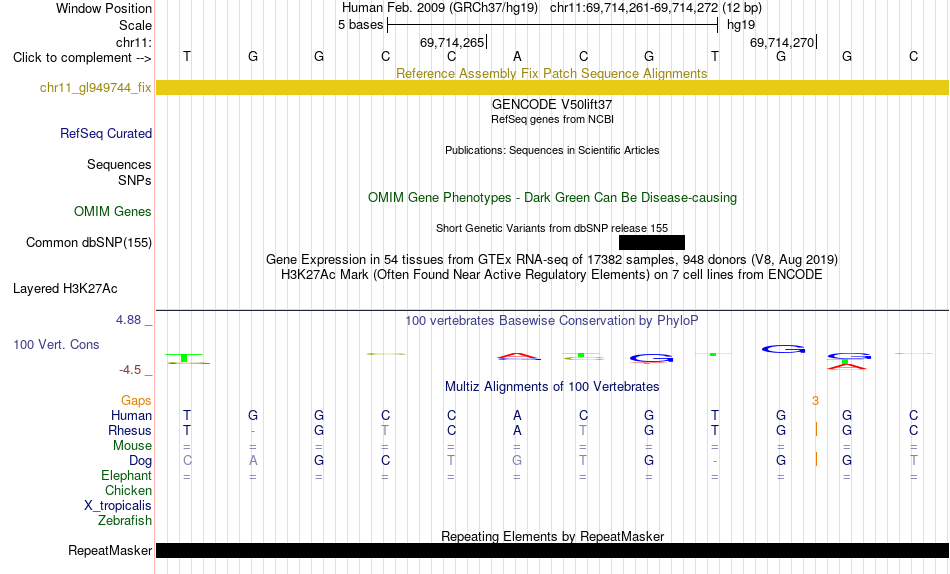Click the red A PhyloP conservation logo
950x574 pixels.
[x=518, y=356]
